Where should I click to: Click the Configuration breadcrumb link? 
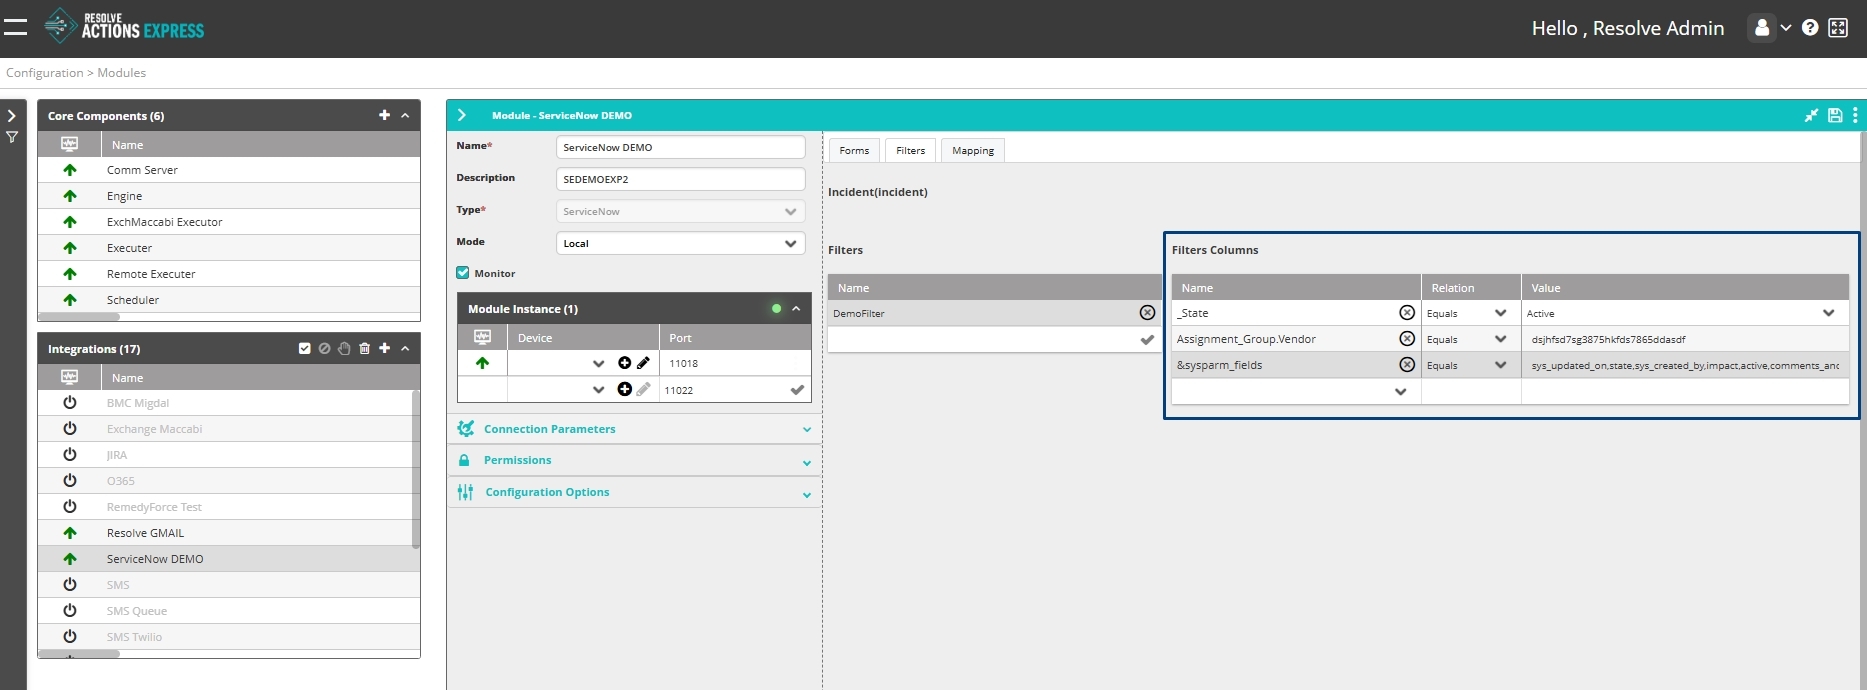click(45, 73)
